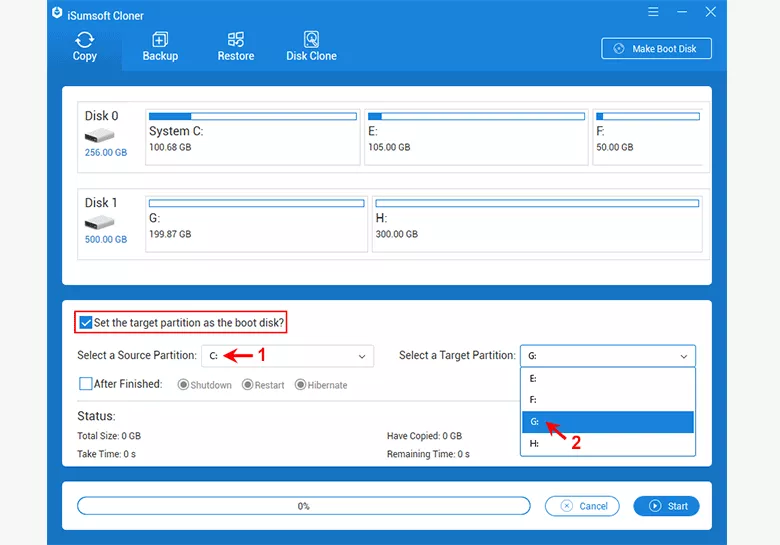Image resolution: width=780 pixels, height=545 pixels.
Task: Select the System C: partition block
Action: tap(252, 138)
